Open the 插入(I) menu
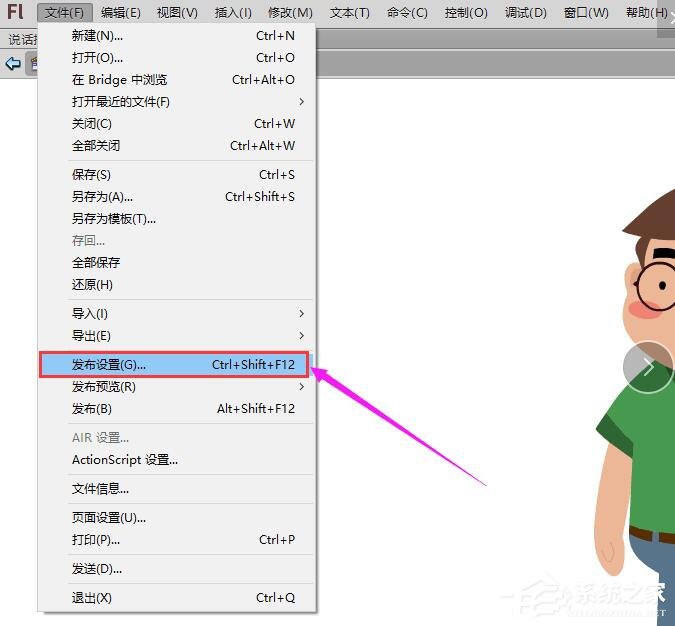 coord(233,13)
